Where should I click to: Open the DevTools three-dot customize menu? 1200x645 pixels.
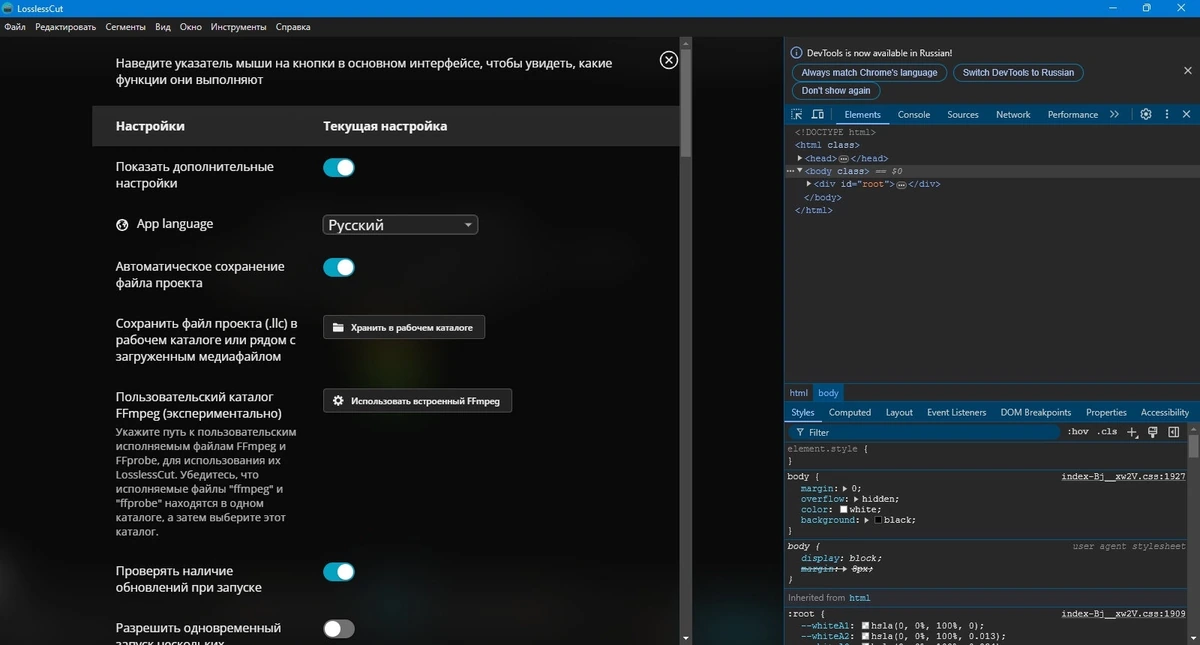click(x=1166, y=114)
